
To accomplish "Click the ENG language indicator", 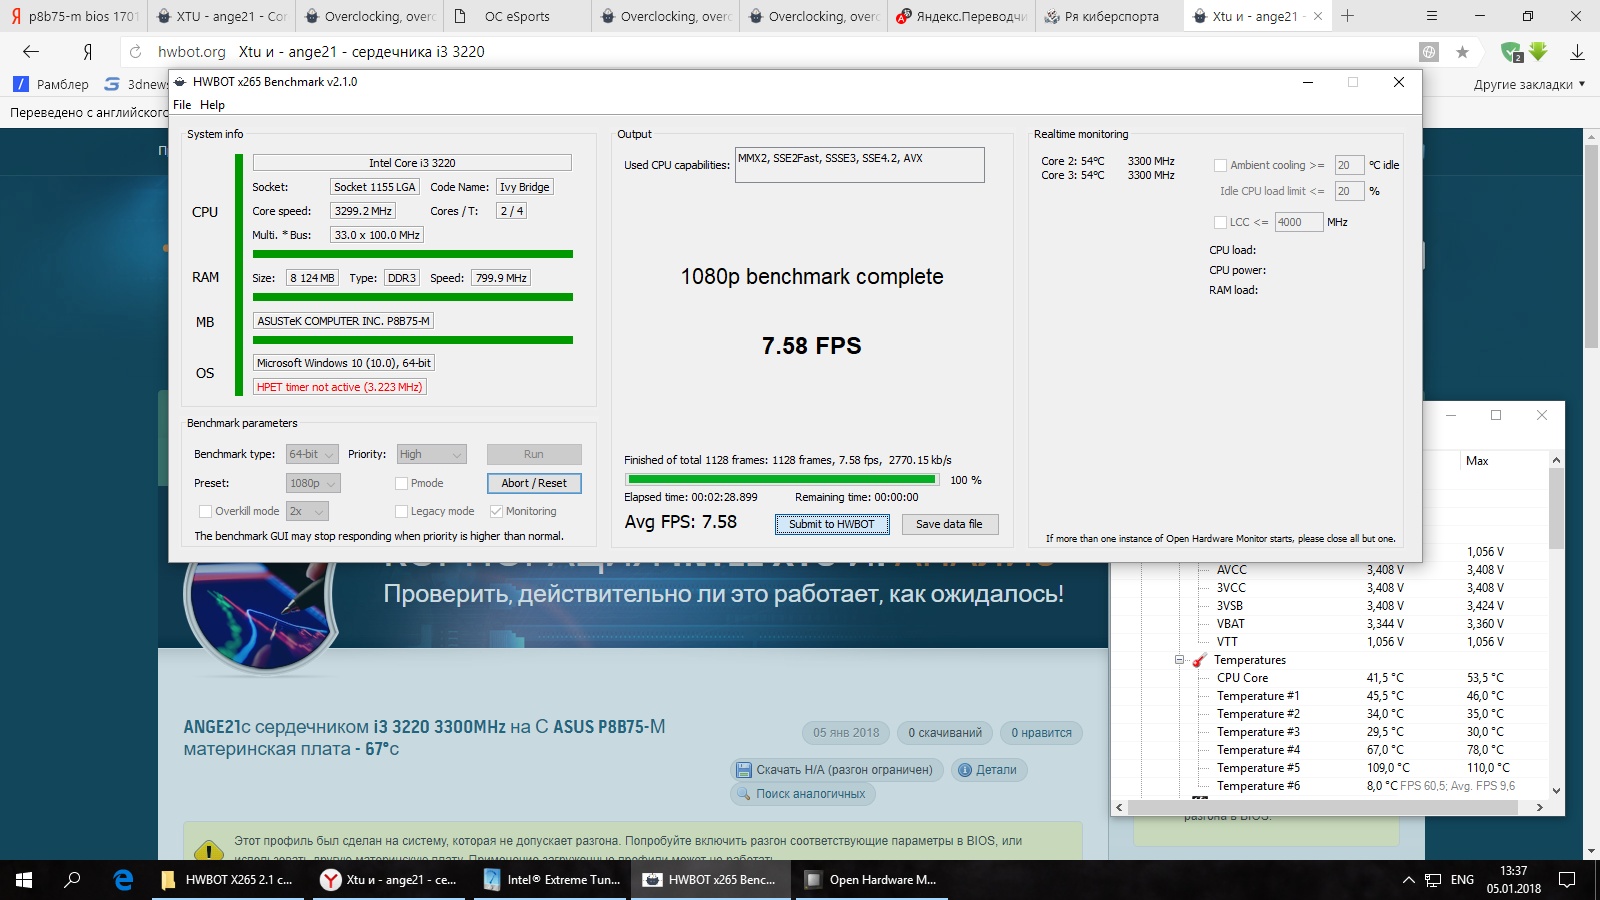I will pyautogui.click(x=1462, y=880).
